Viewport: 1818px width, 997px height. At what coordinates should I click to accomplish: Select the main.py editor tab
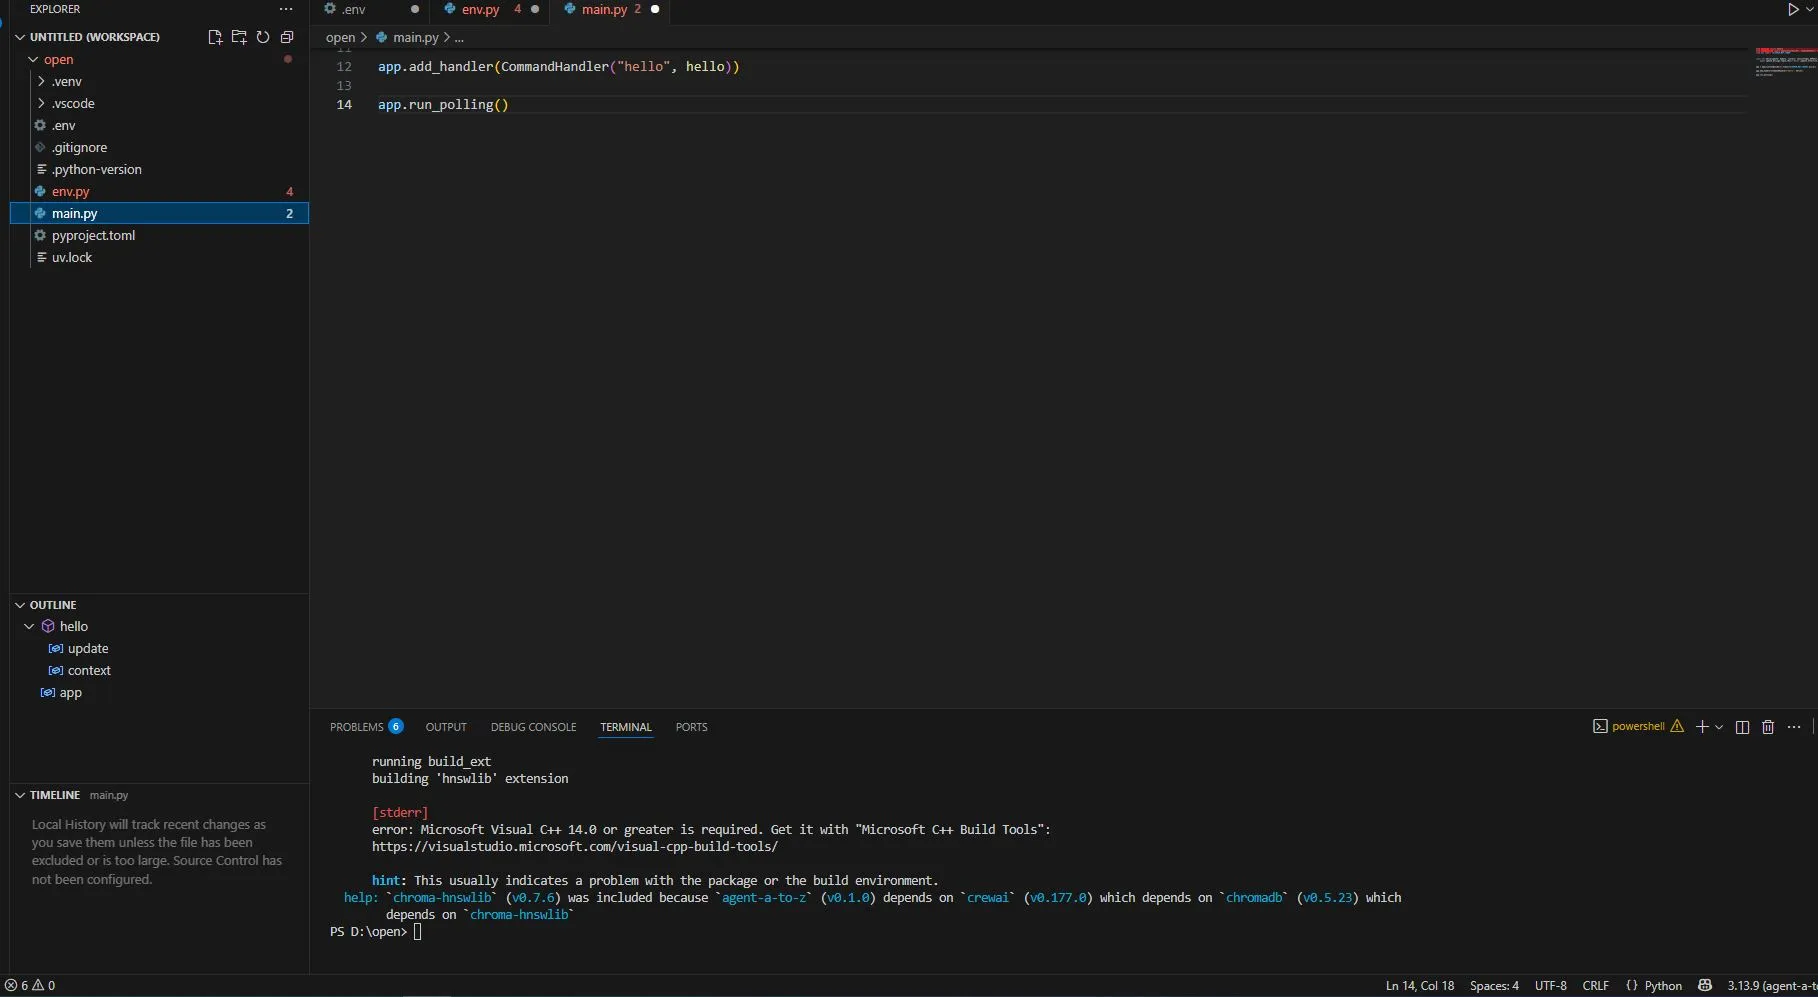click(611, 10)
